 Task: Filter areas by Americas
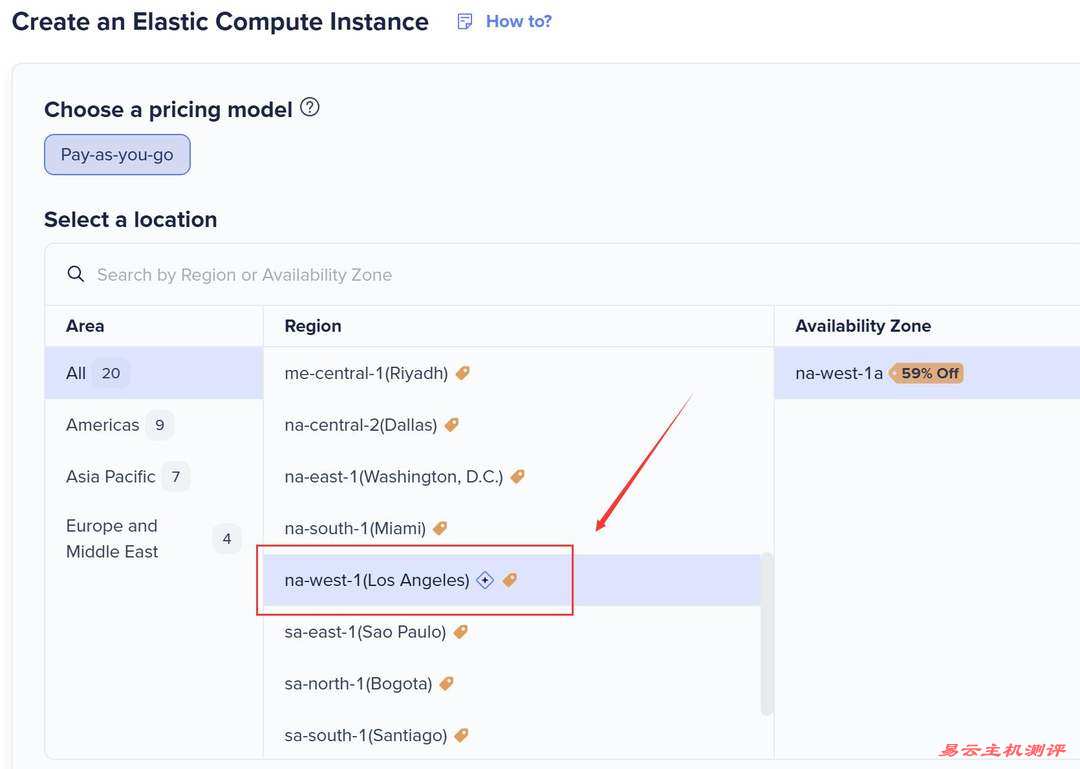(103, 425)
